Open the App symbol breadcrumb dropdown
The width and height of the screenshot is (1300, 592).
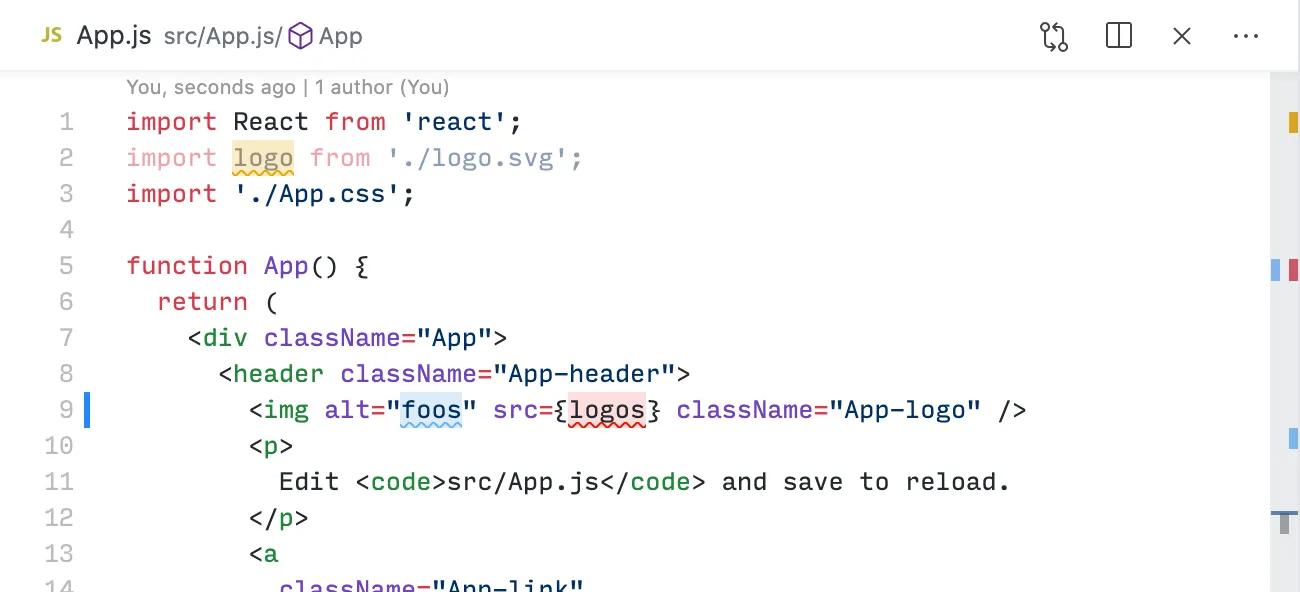point(340,36)
